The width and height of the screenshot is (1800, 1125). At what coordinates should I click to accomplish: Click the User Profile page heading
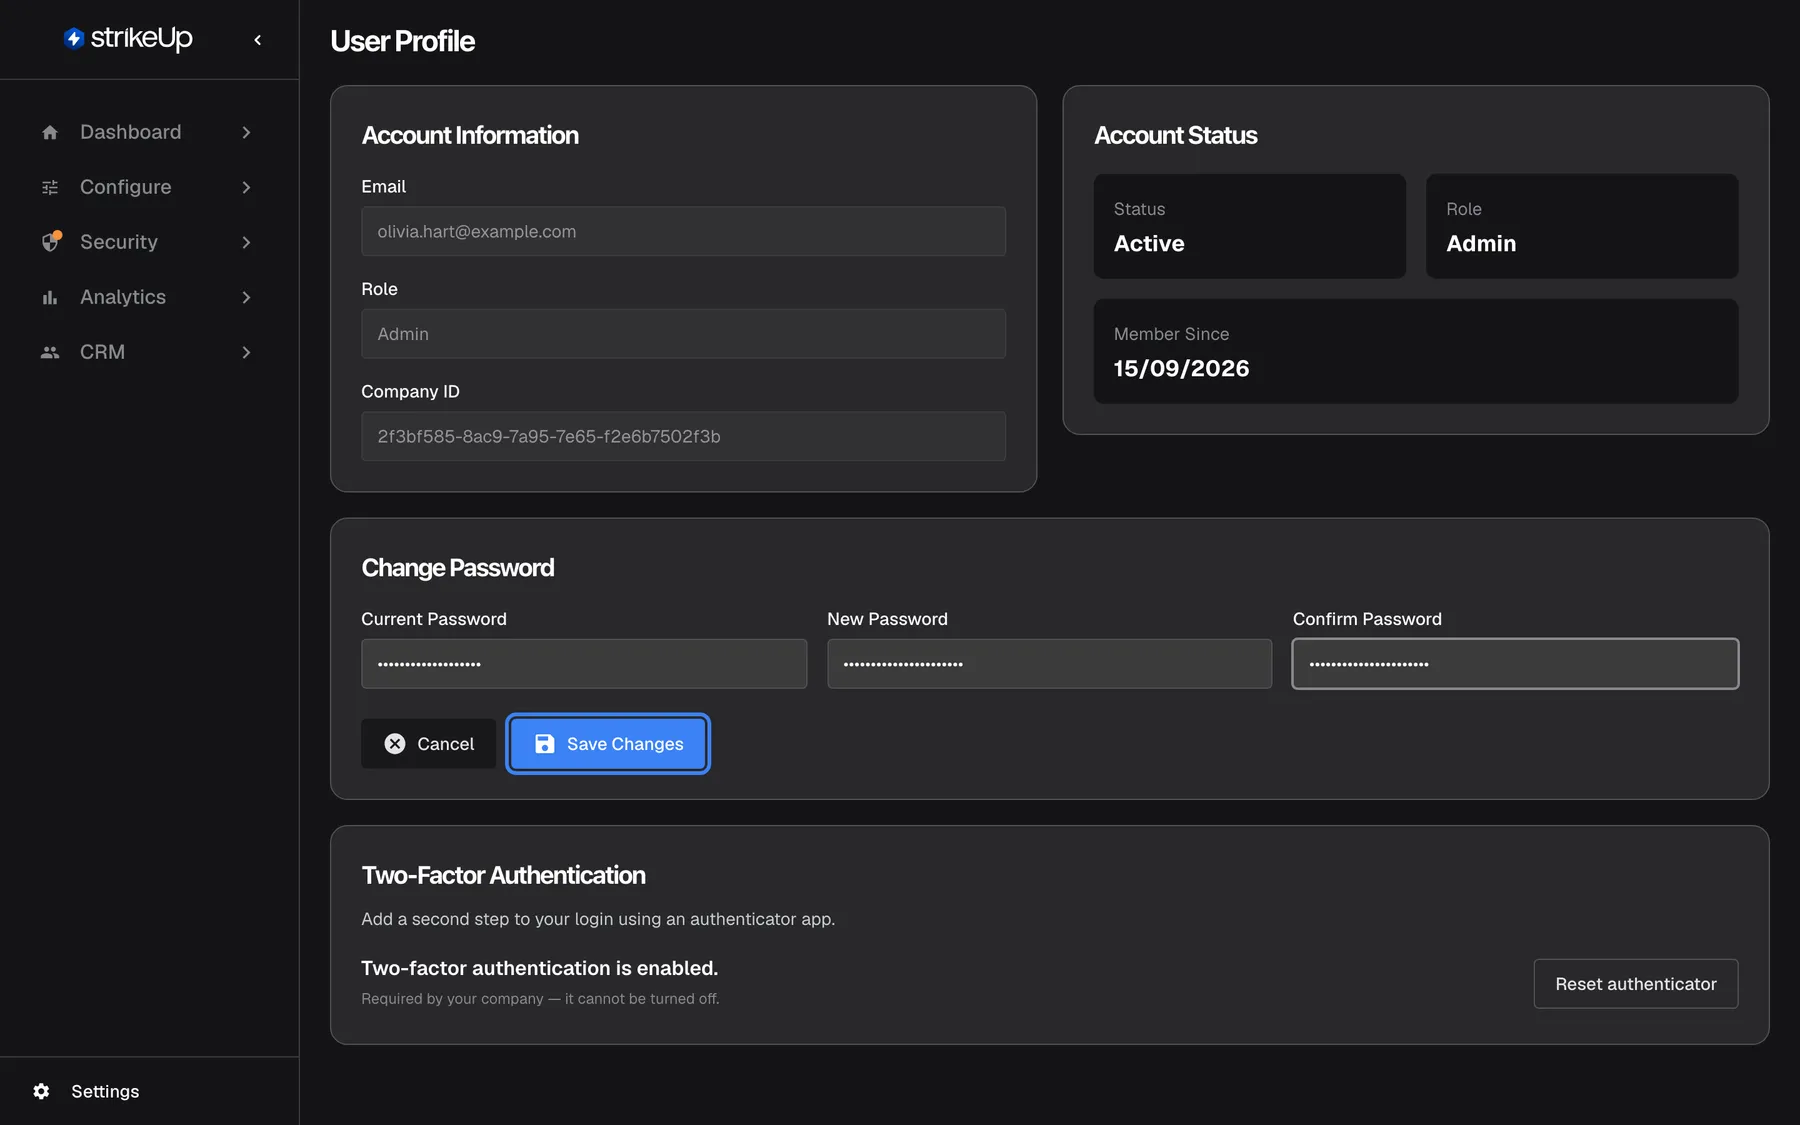[x=402, y=41]
